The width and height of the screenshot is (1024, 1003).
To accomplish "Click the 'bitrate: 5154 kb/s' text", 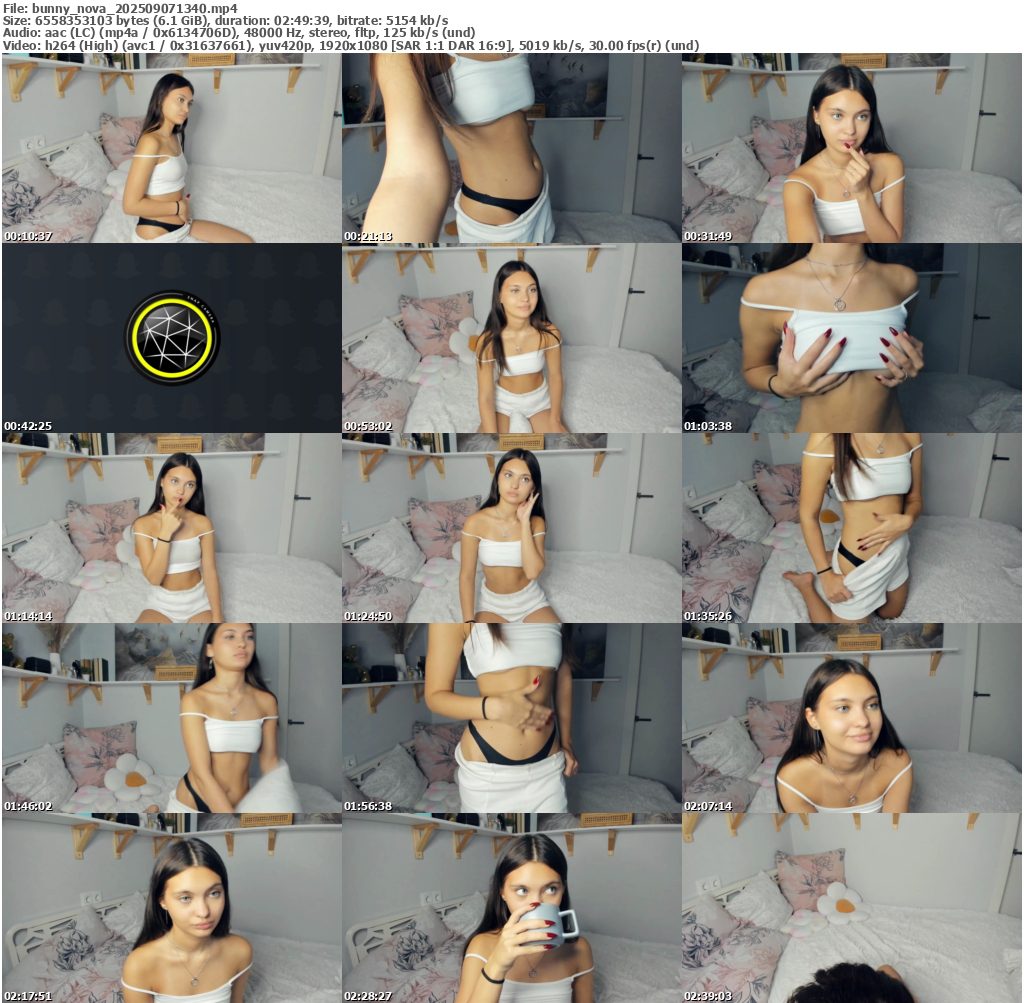I will [x=392, y=20].
